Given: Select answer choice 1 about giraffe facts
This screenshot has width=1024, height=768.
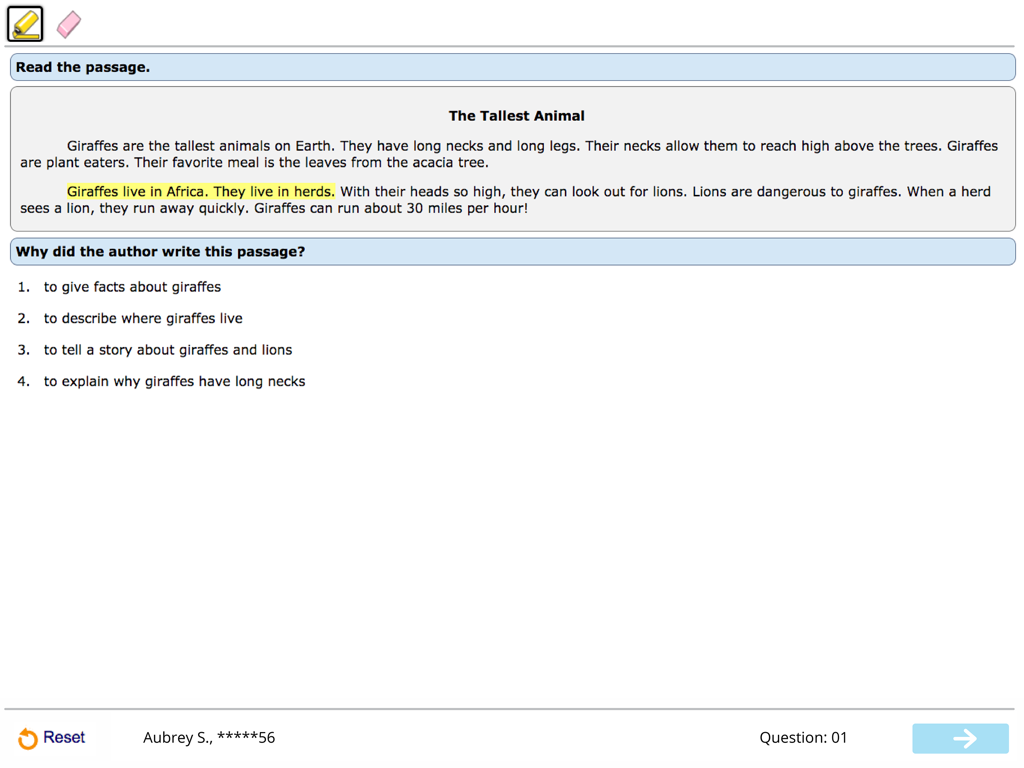Looking at the screenshot, I should 132,287.
